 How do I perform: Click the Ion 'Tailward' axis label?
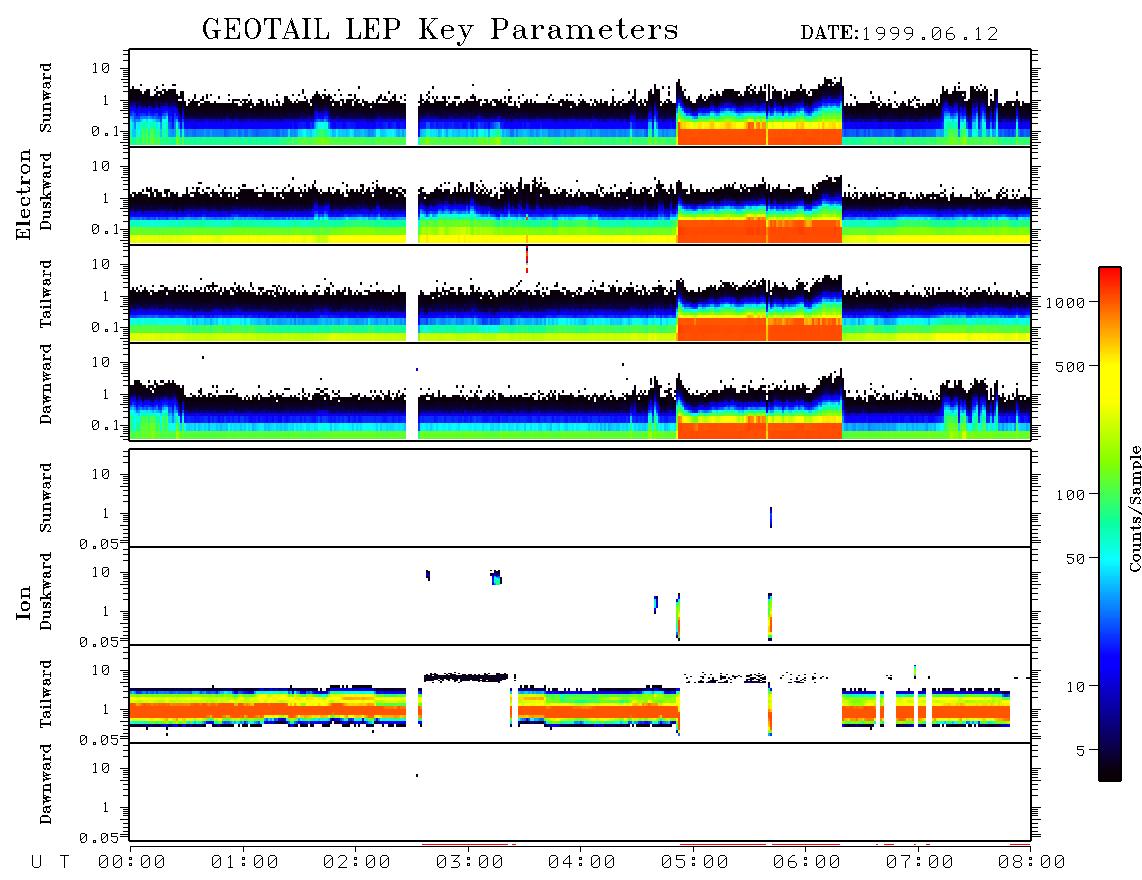tap(46, 694)
